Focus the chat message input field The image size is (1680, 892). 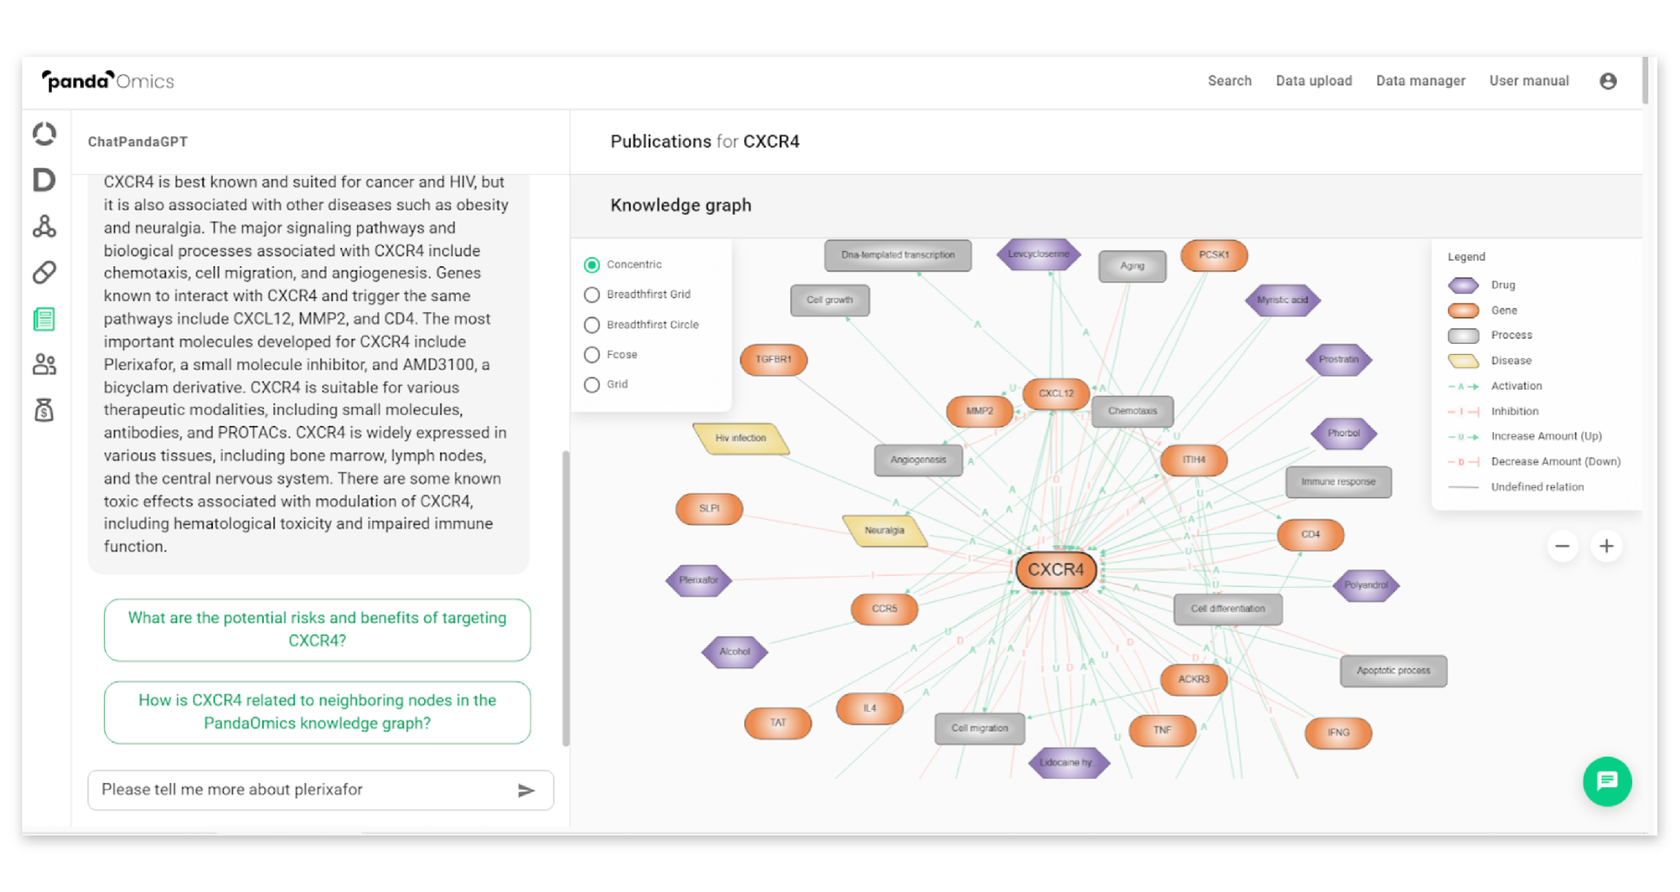(x=300, y=790)
